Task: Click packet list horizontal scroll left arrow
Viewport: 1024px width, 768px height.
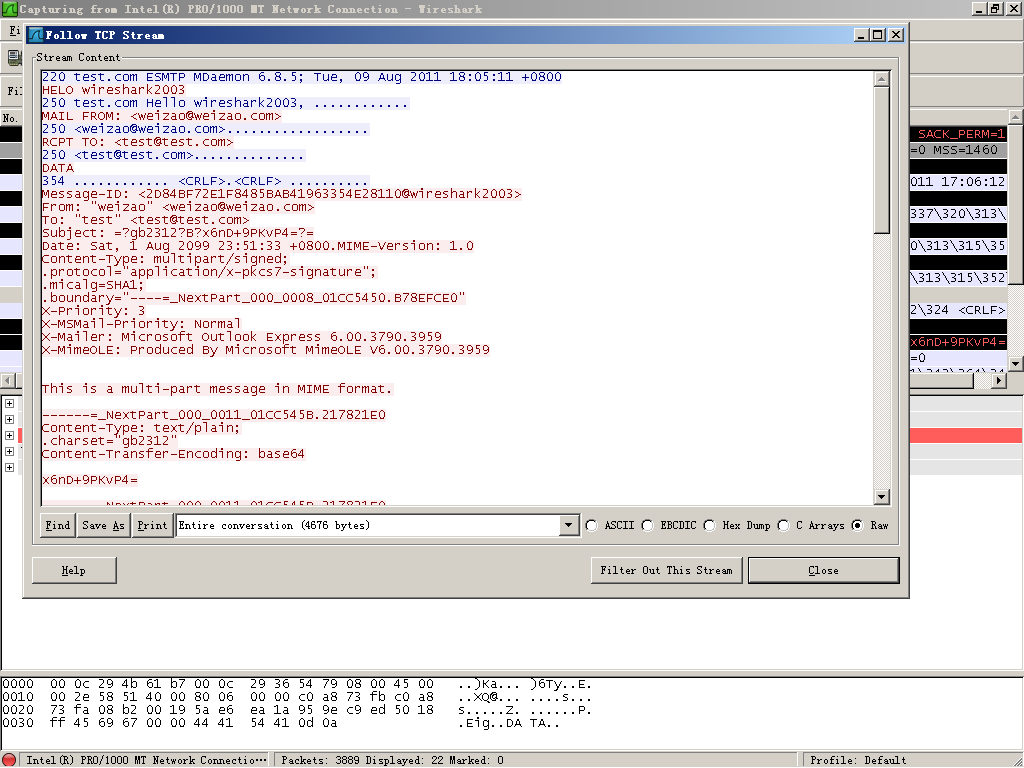Action: (8, 380)
